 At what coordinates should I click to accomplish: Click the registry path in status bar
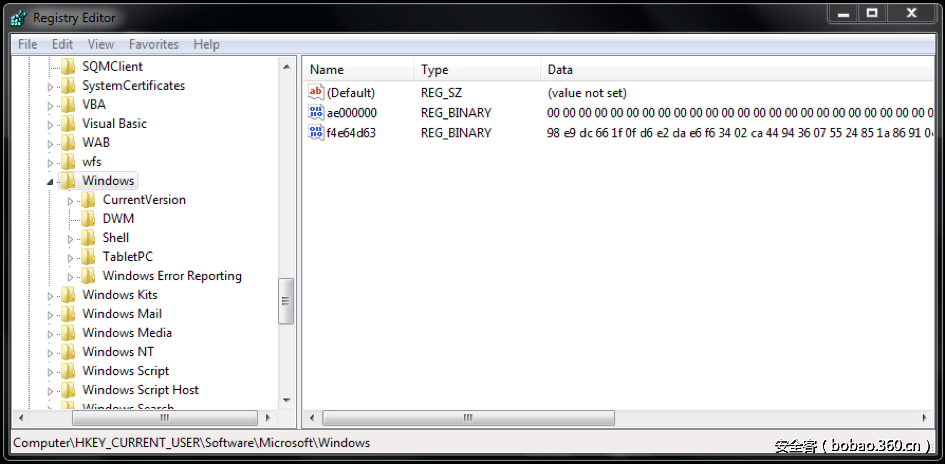coord(192,443)
